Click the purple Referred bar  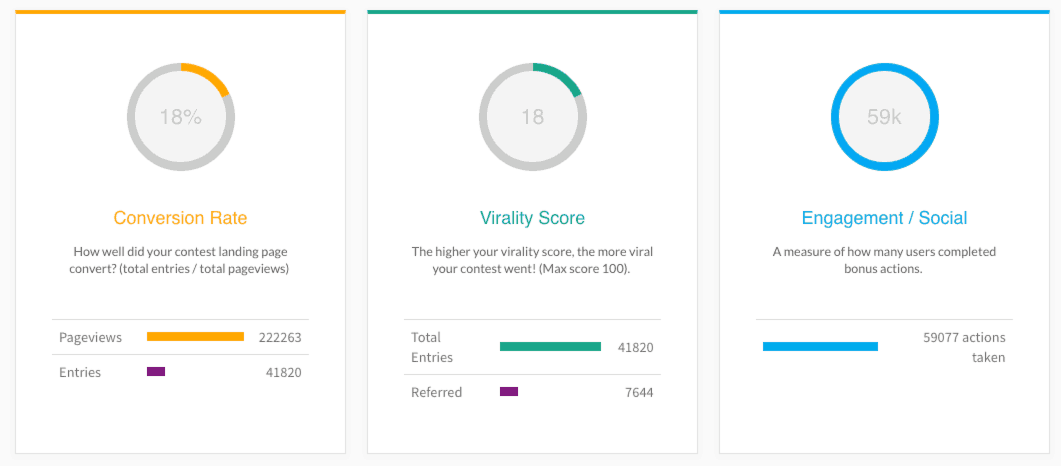point(509,392)
